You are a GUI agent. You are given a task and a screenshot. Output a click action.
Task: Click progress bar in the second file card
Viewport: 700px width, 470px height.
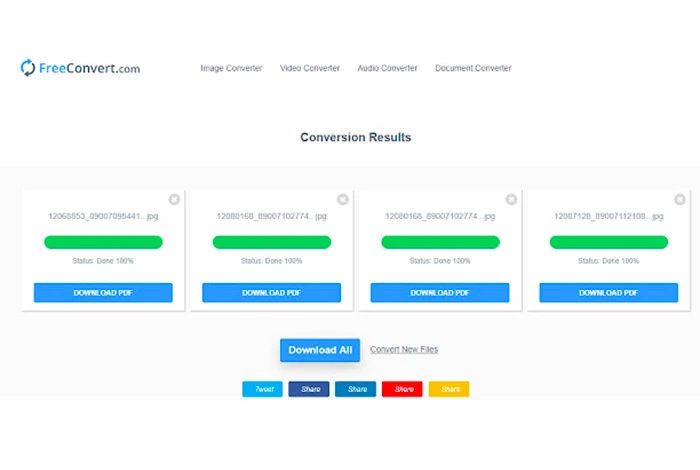(271, 242)
